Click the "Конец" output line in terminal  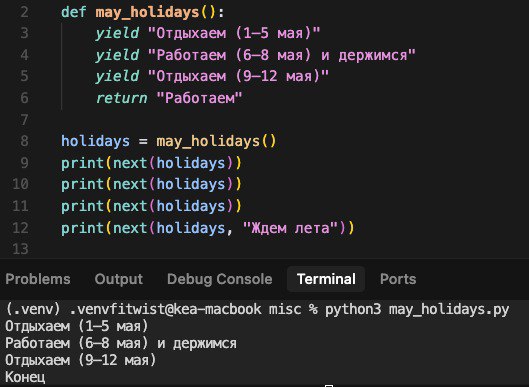click(25, 377)
